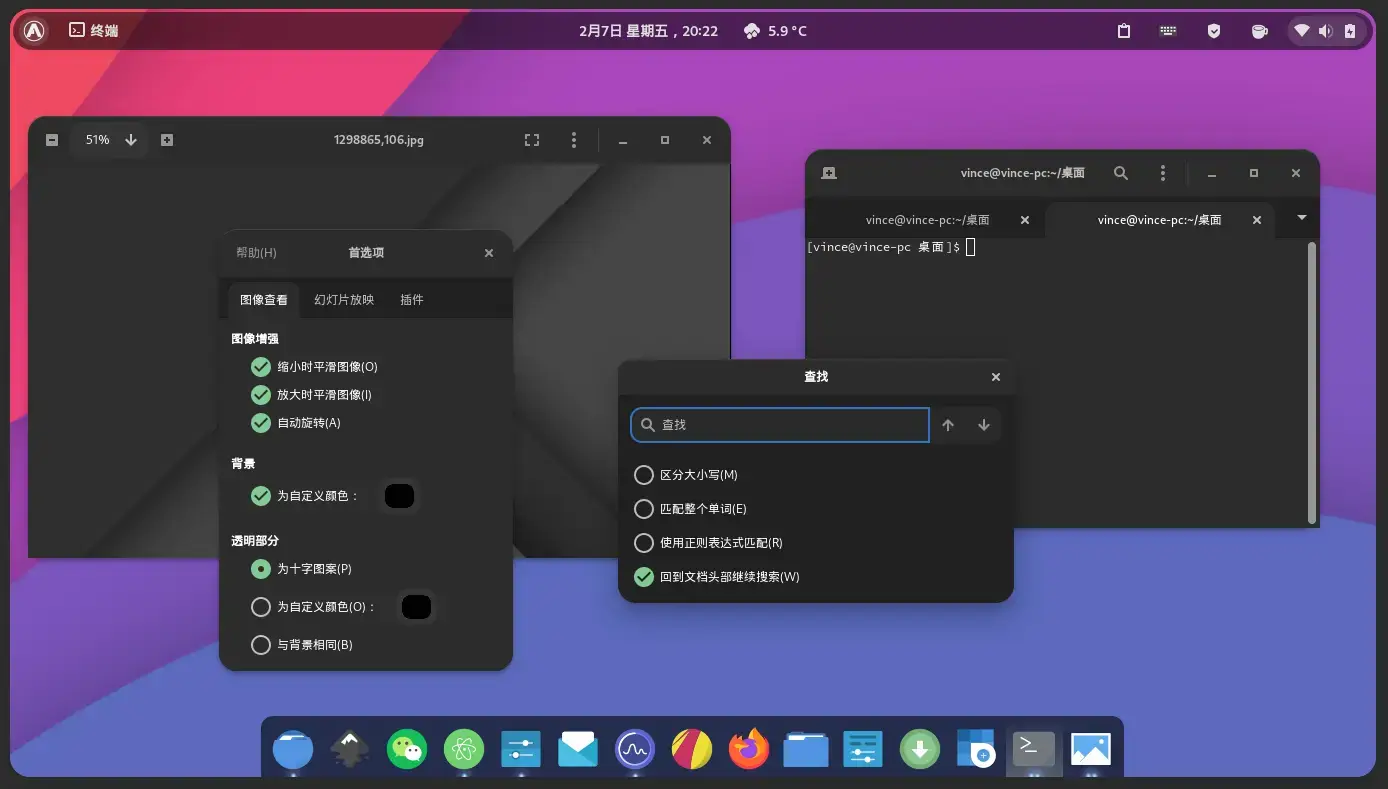
Task: Open the terminal search icon
Action: (x=1121, y=172)
